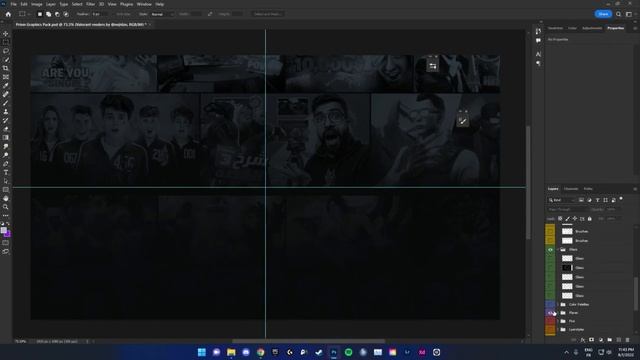The height and width of the screenshot is (360, 640).
Task: Select the Zoom tool
Action: (x=6, y=207)
